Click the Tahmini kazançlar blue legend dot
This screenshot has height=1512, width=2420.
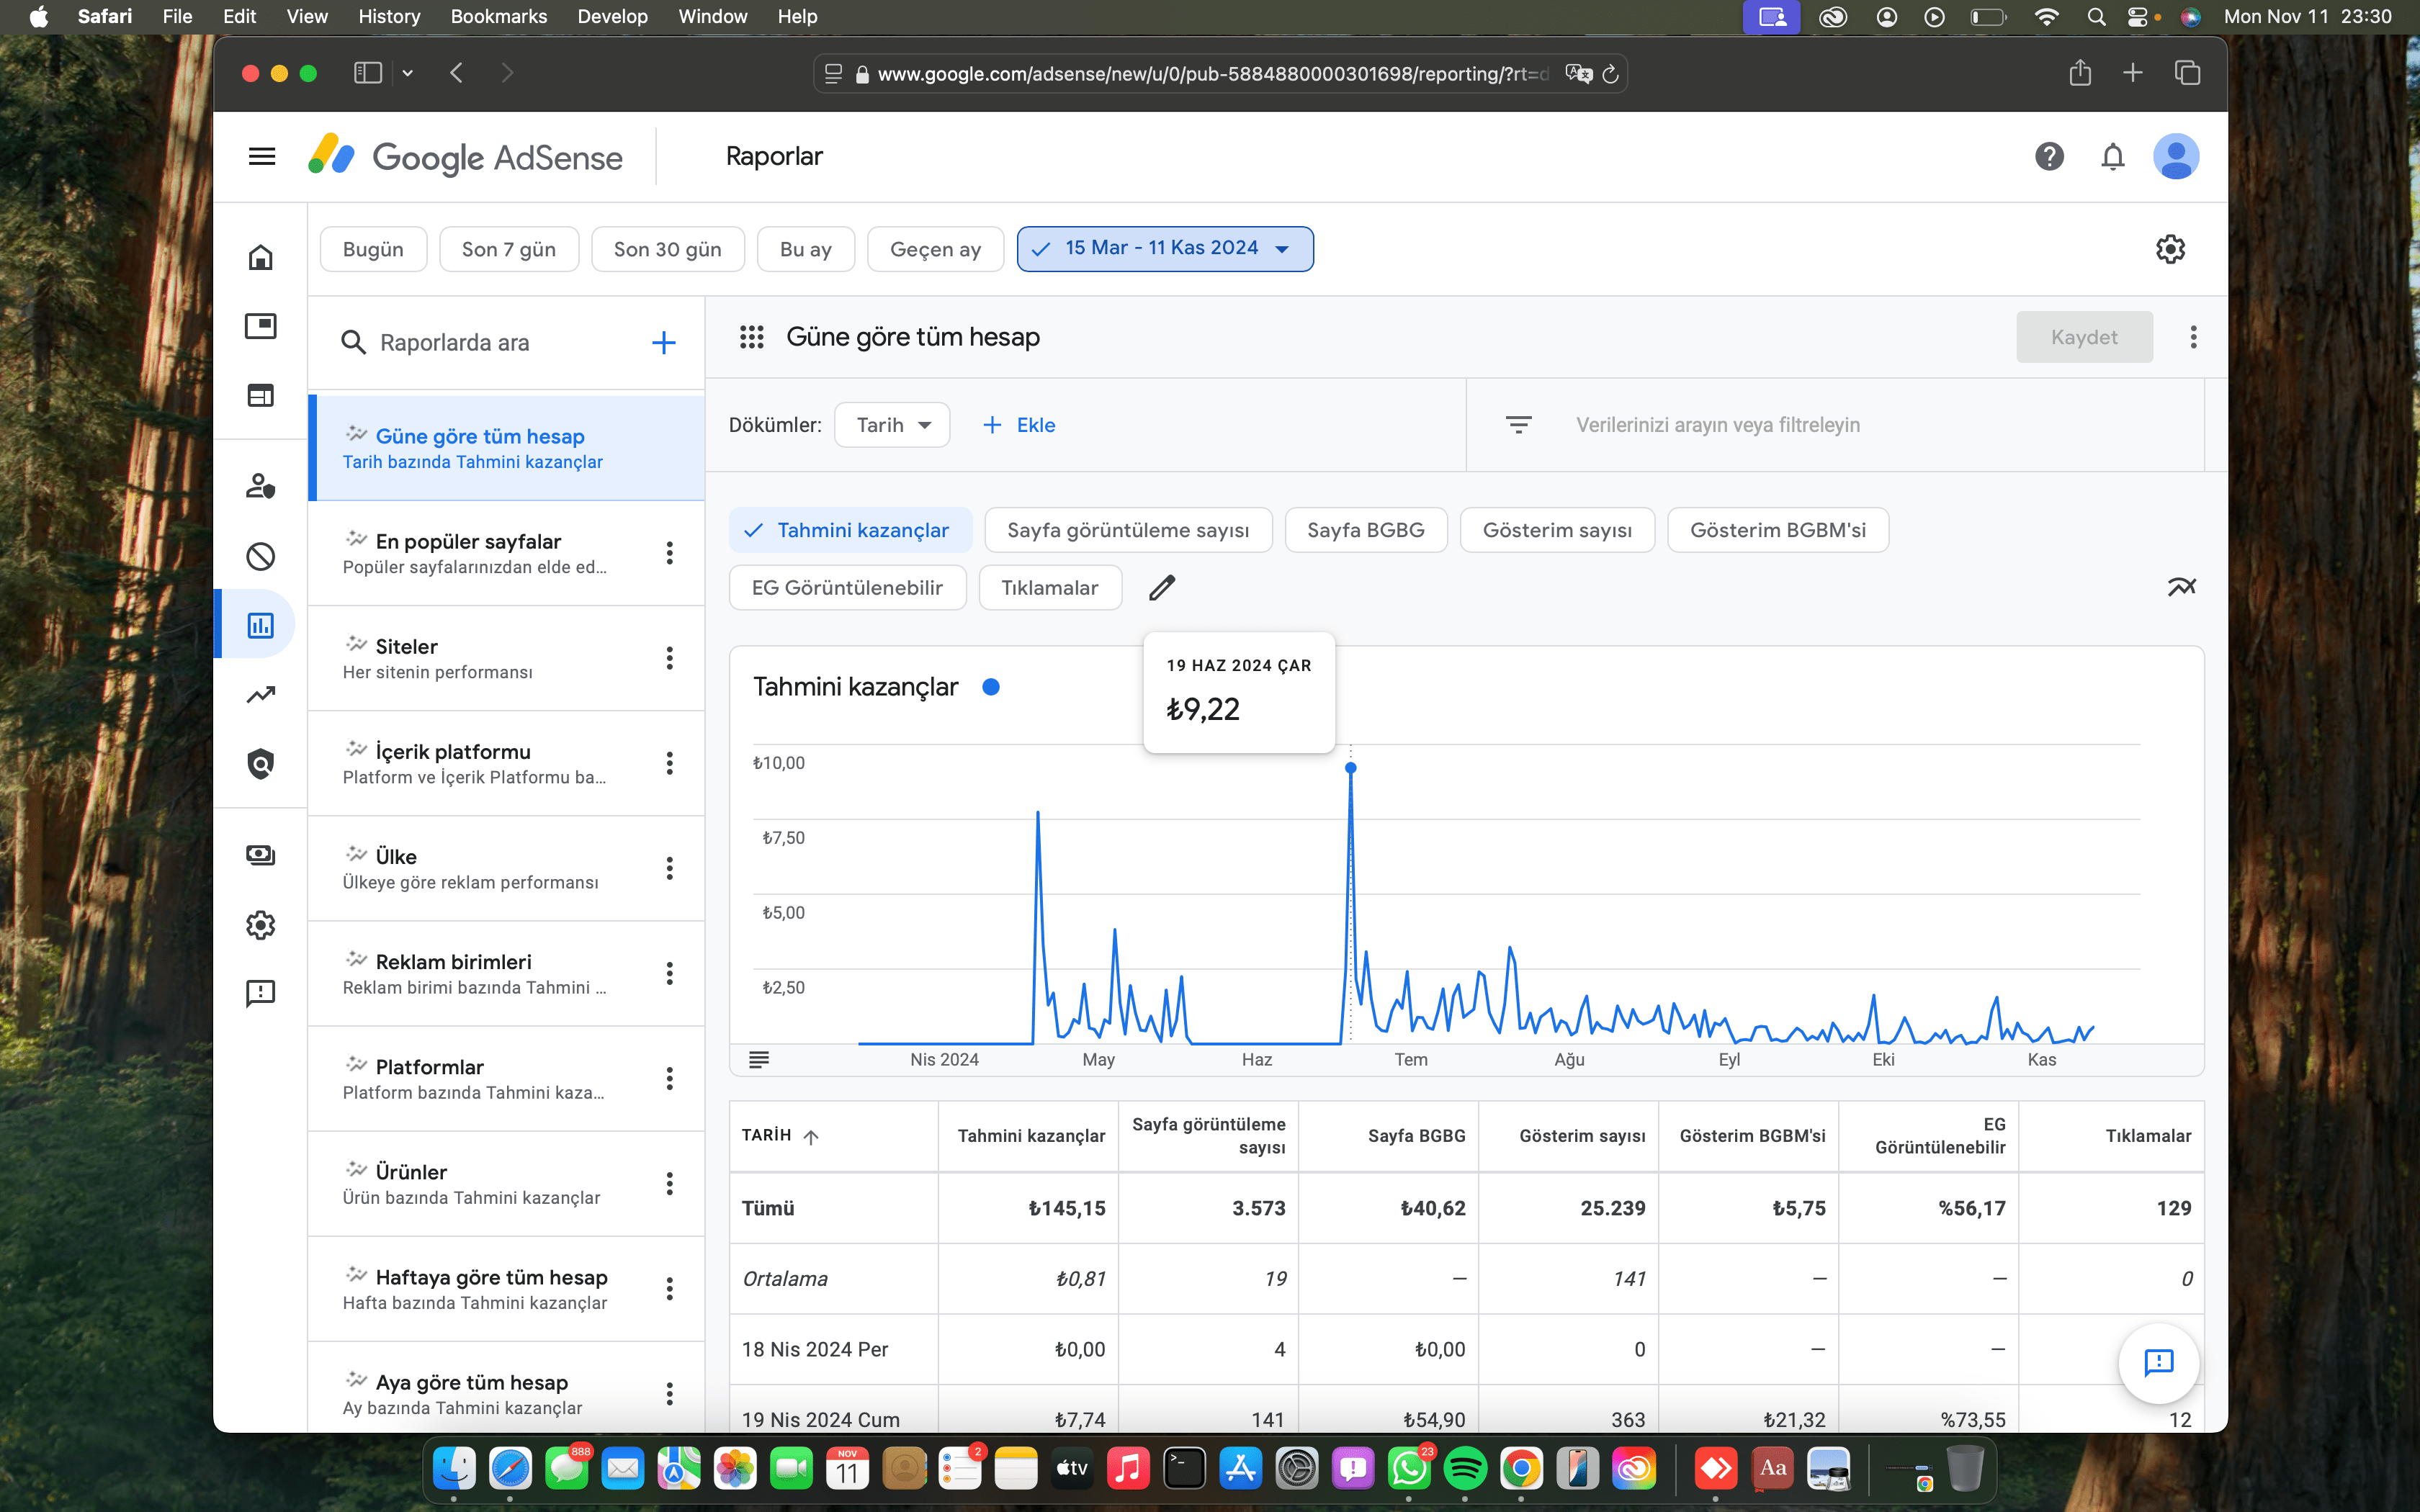(x=991, y=687)
